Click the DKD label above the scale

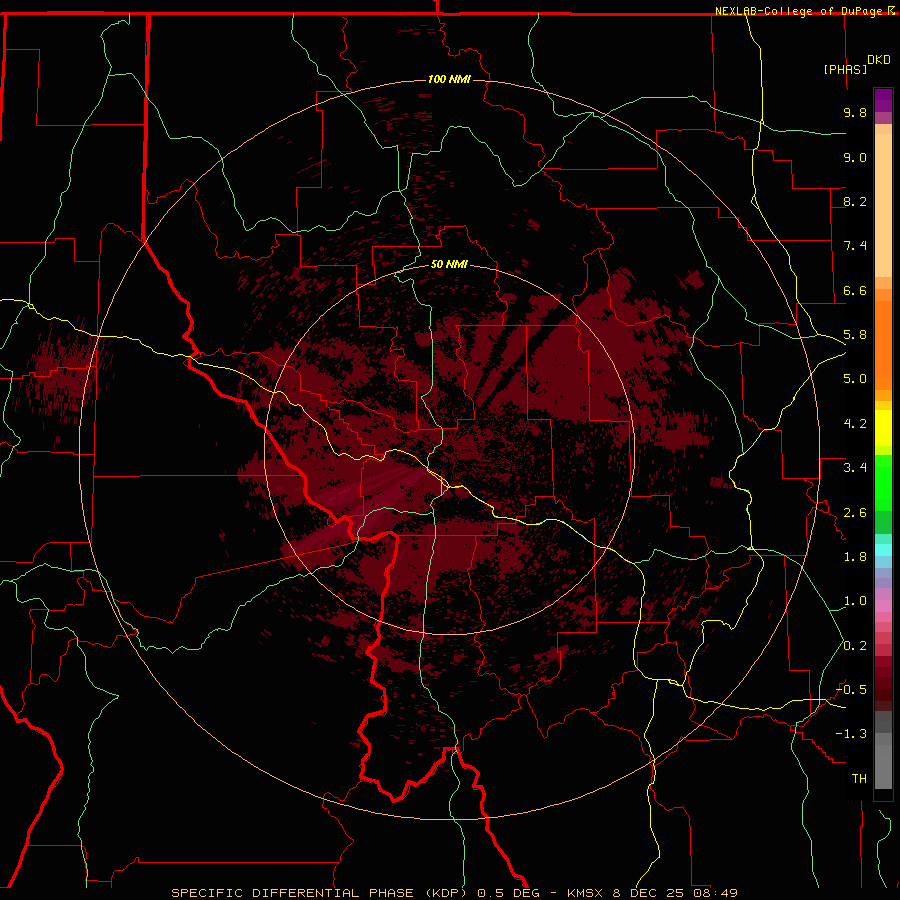879,60
